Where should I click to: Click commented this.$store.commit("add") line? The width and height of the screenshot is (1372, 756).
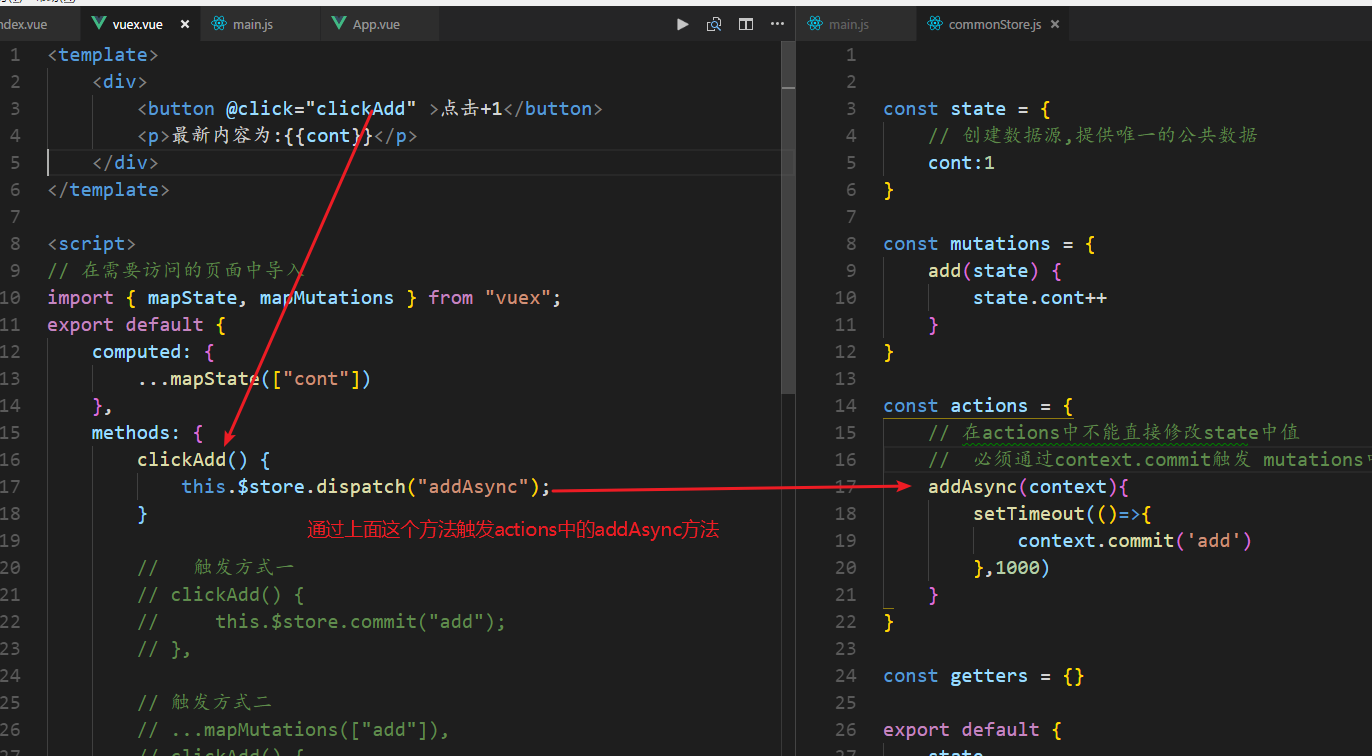tap(322, 621)
